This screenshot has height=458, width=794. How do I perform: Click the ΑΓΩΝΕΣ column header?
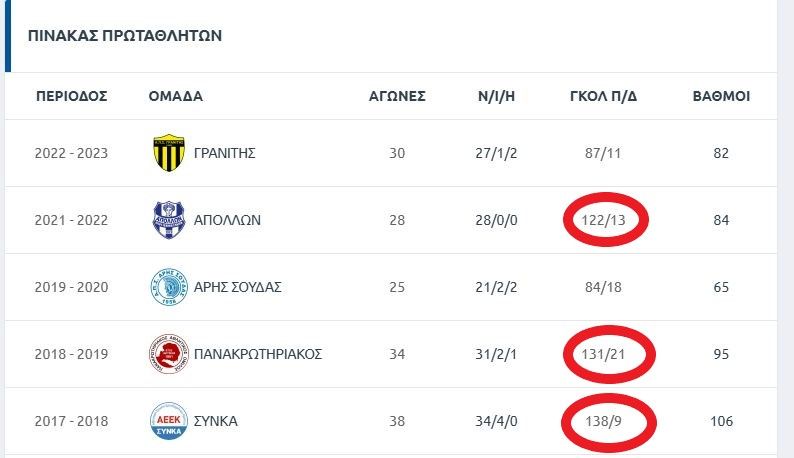[397, 97]
